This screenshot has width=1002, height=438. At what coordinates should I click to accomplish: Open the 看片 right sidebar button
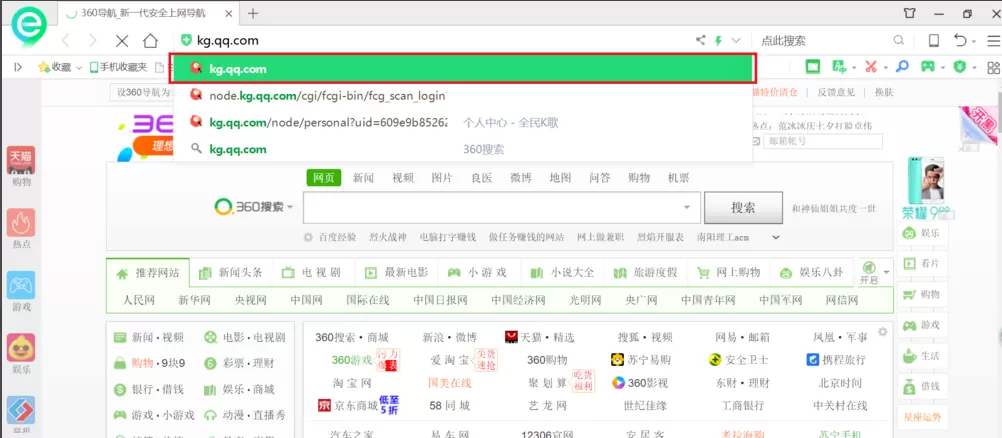click(x=922, y=263)
